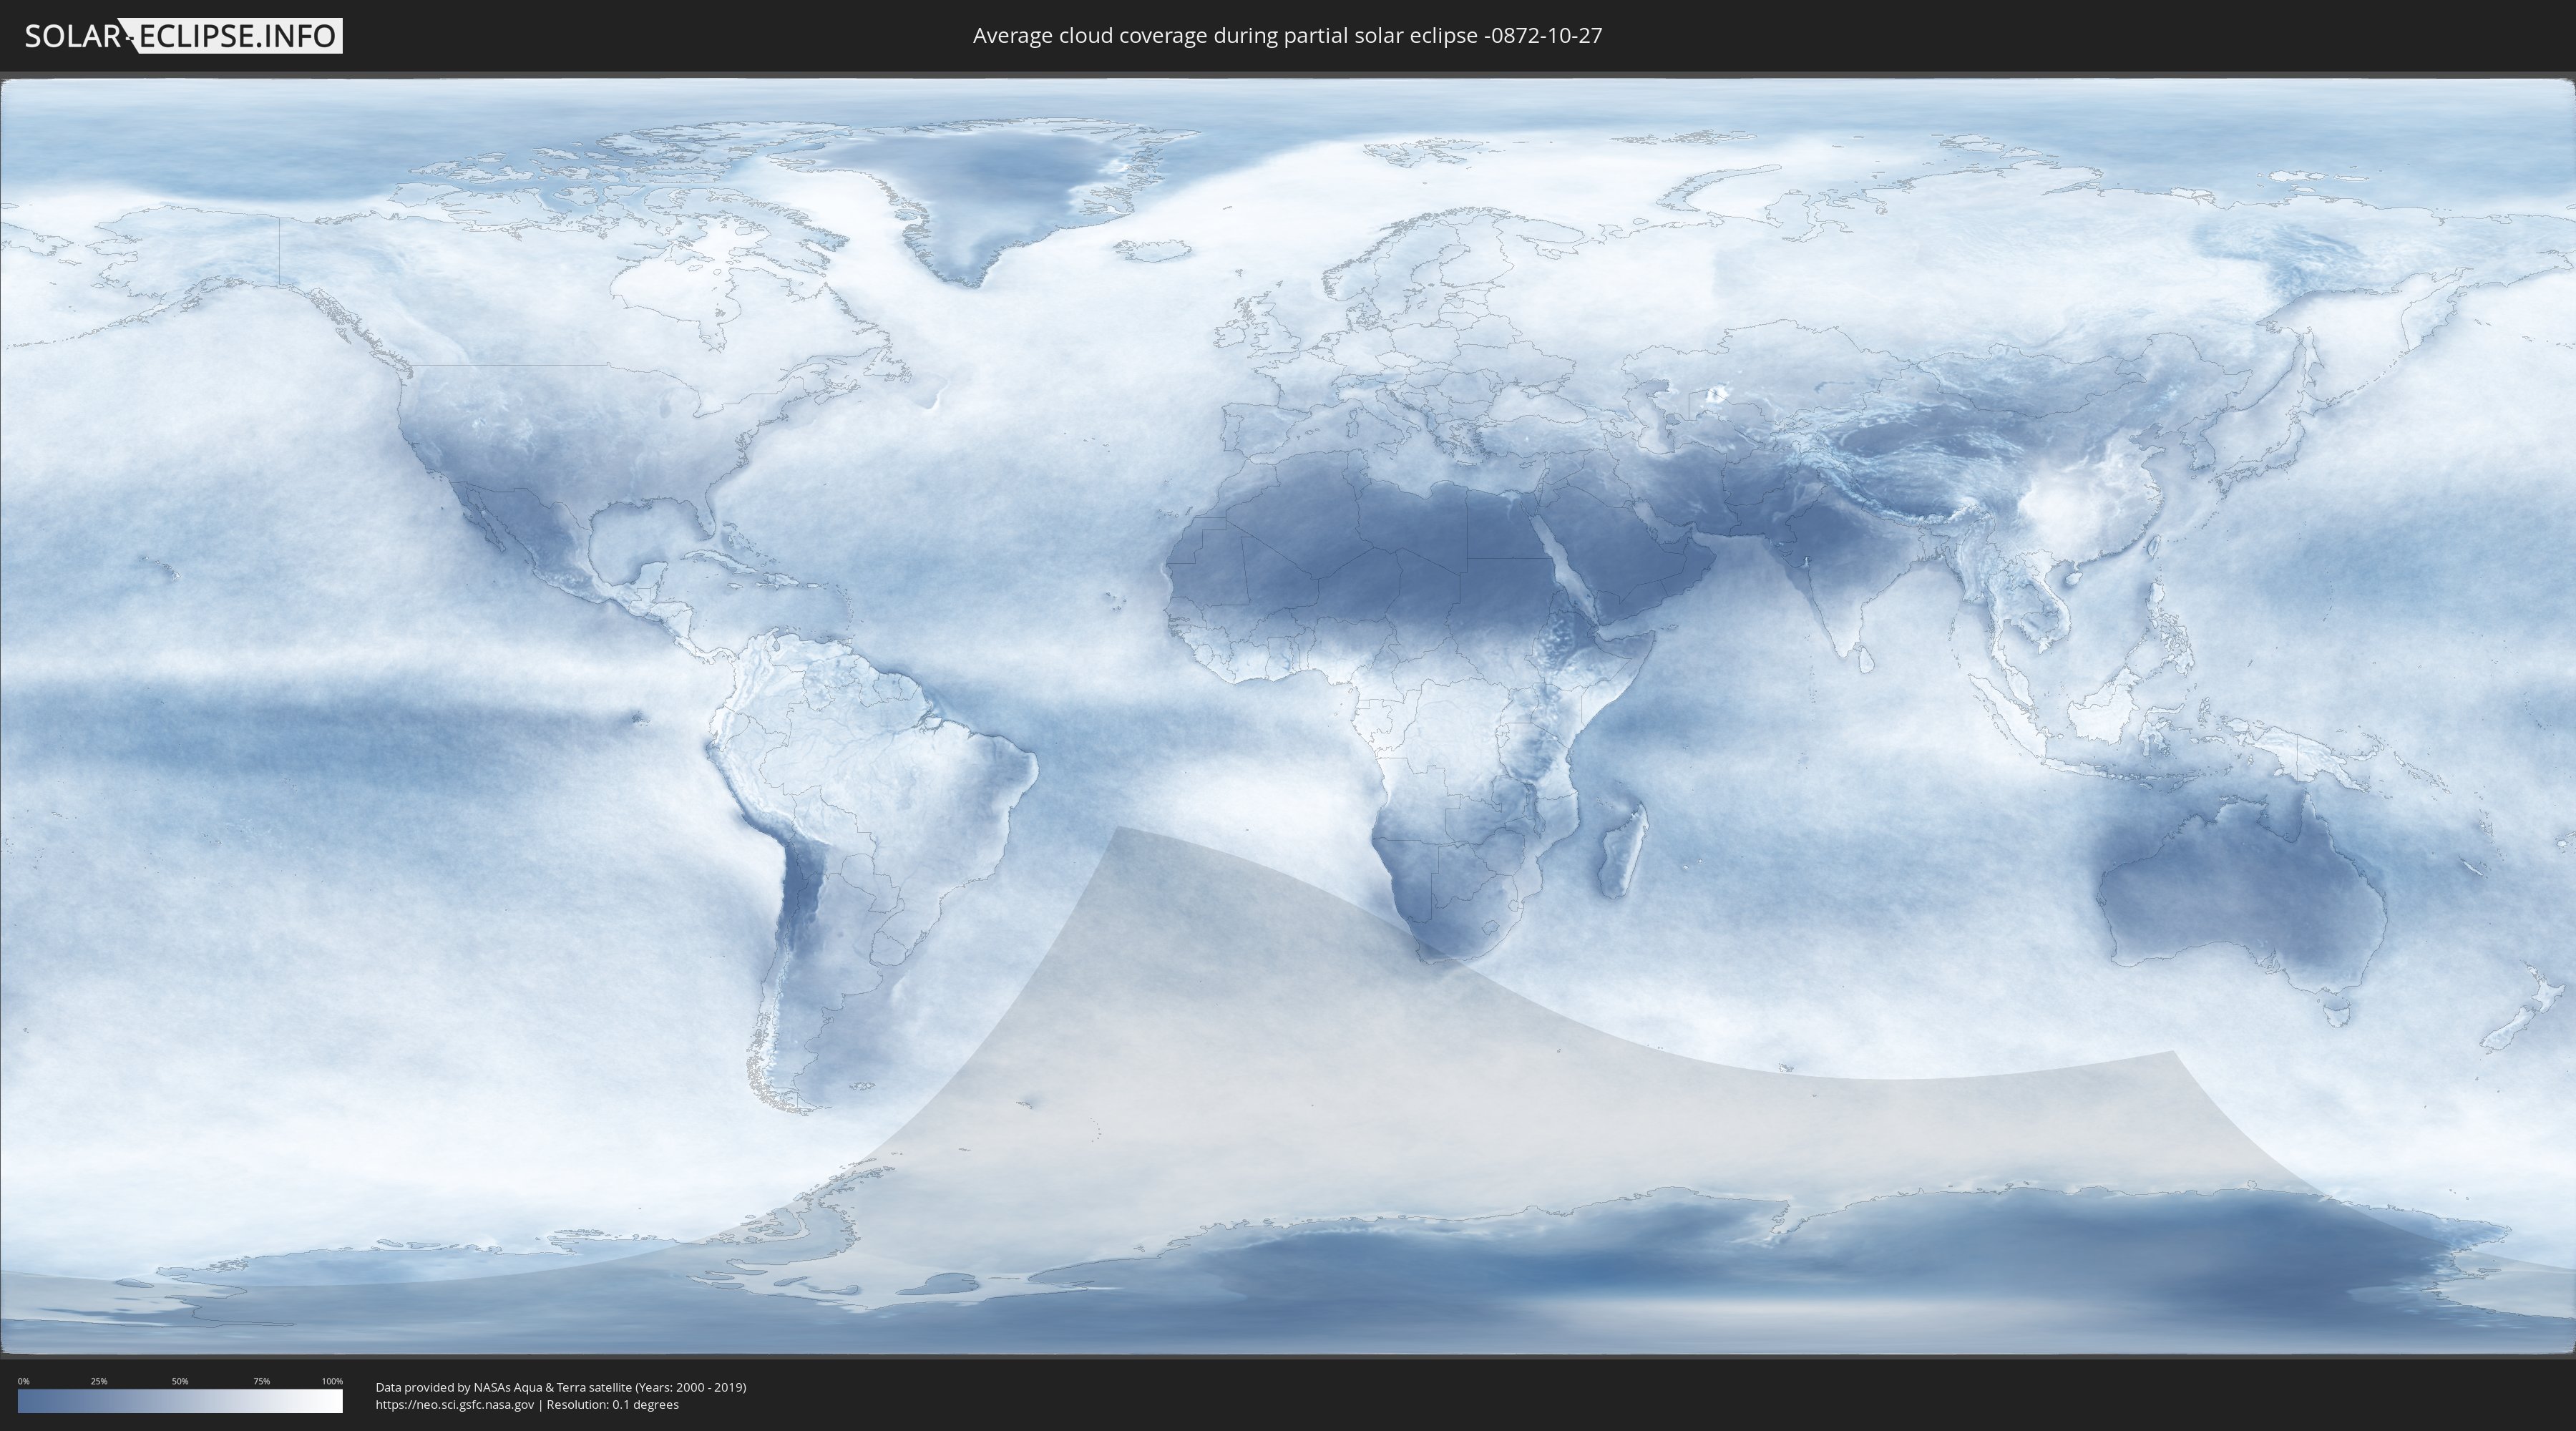Click the 0% legend label
This screenshot has width=2576, height=1431.
tap(23, 1381)
